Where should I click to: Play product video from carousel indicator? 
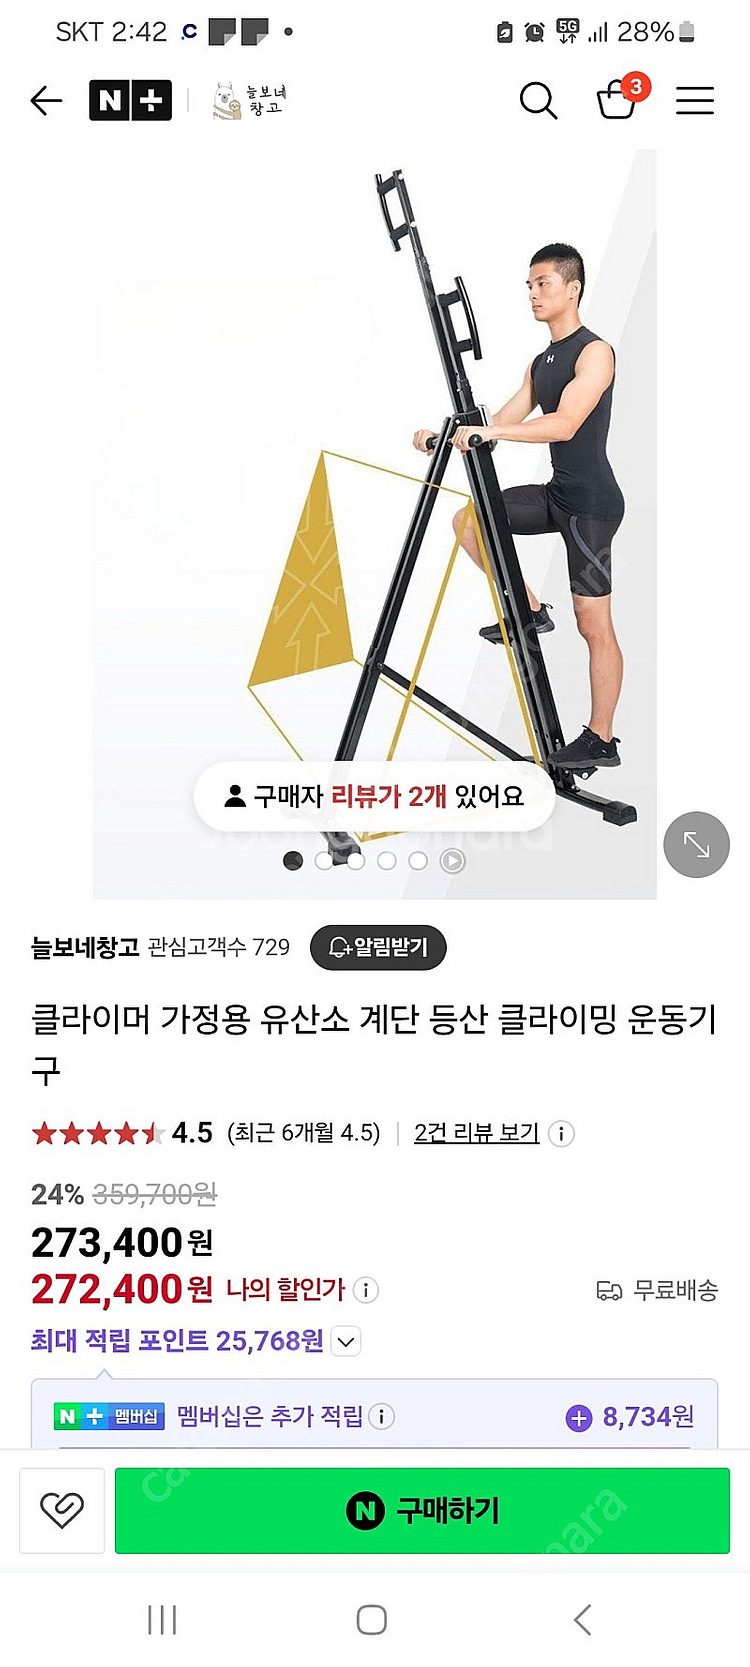click(x=452, y=861)
